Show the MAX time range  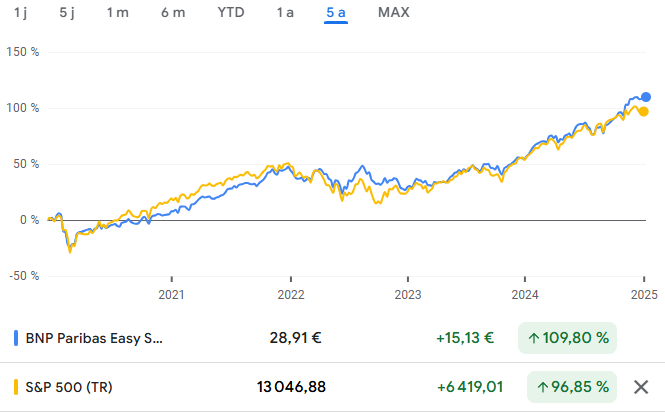click(x=393, y=13)
